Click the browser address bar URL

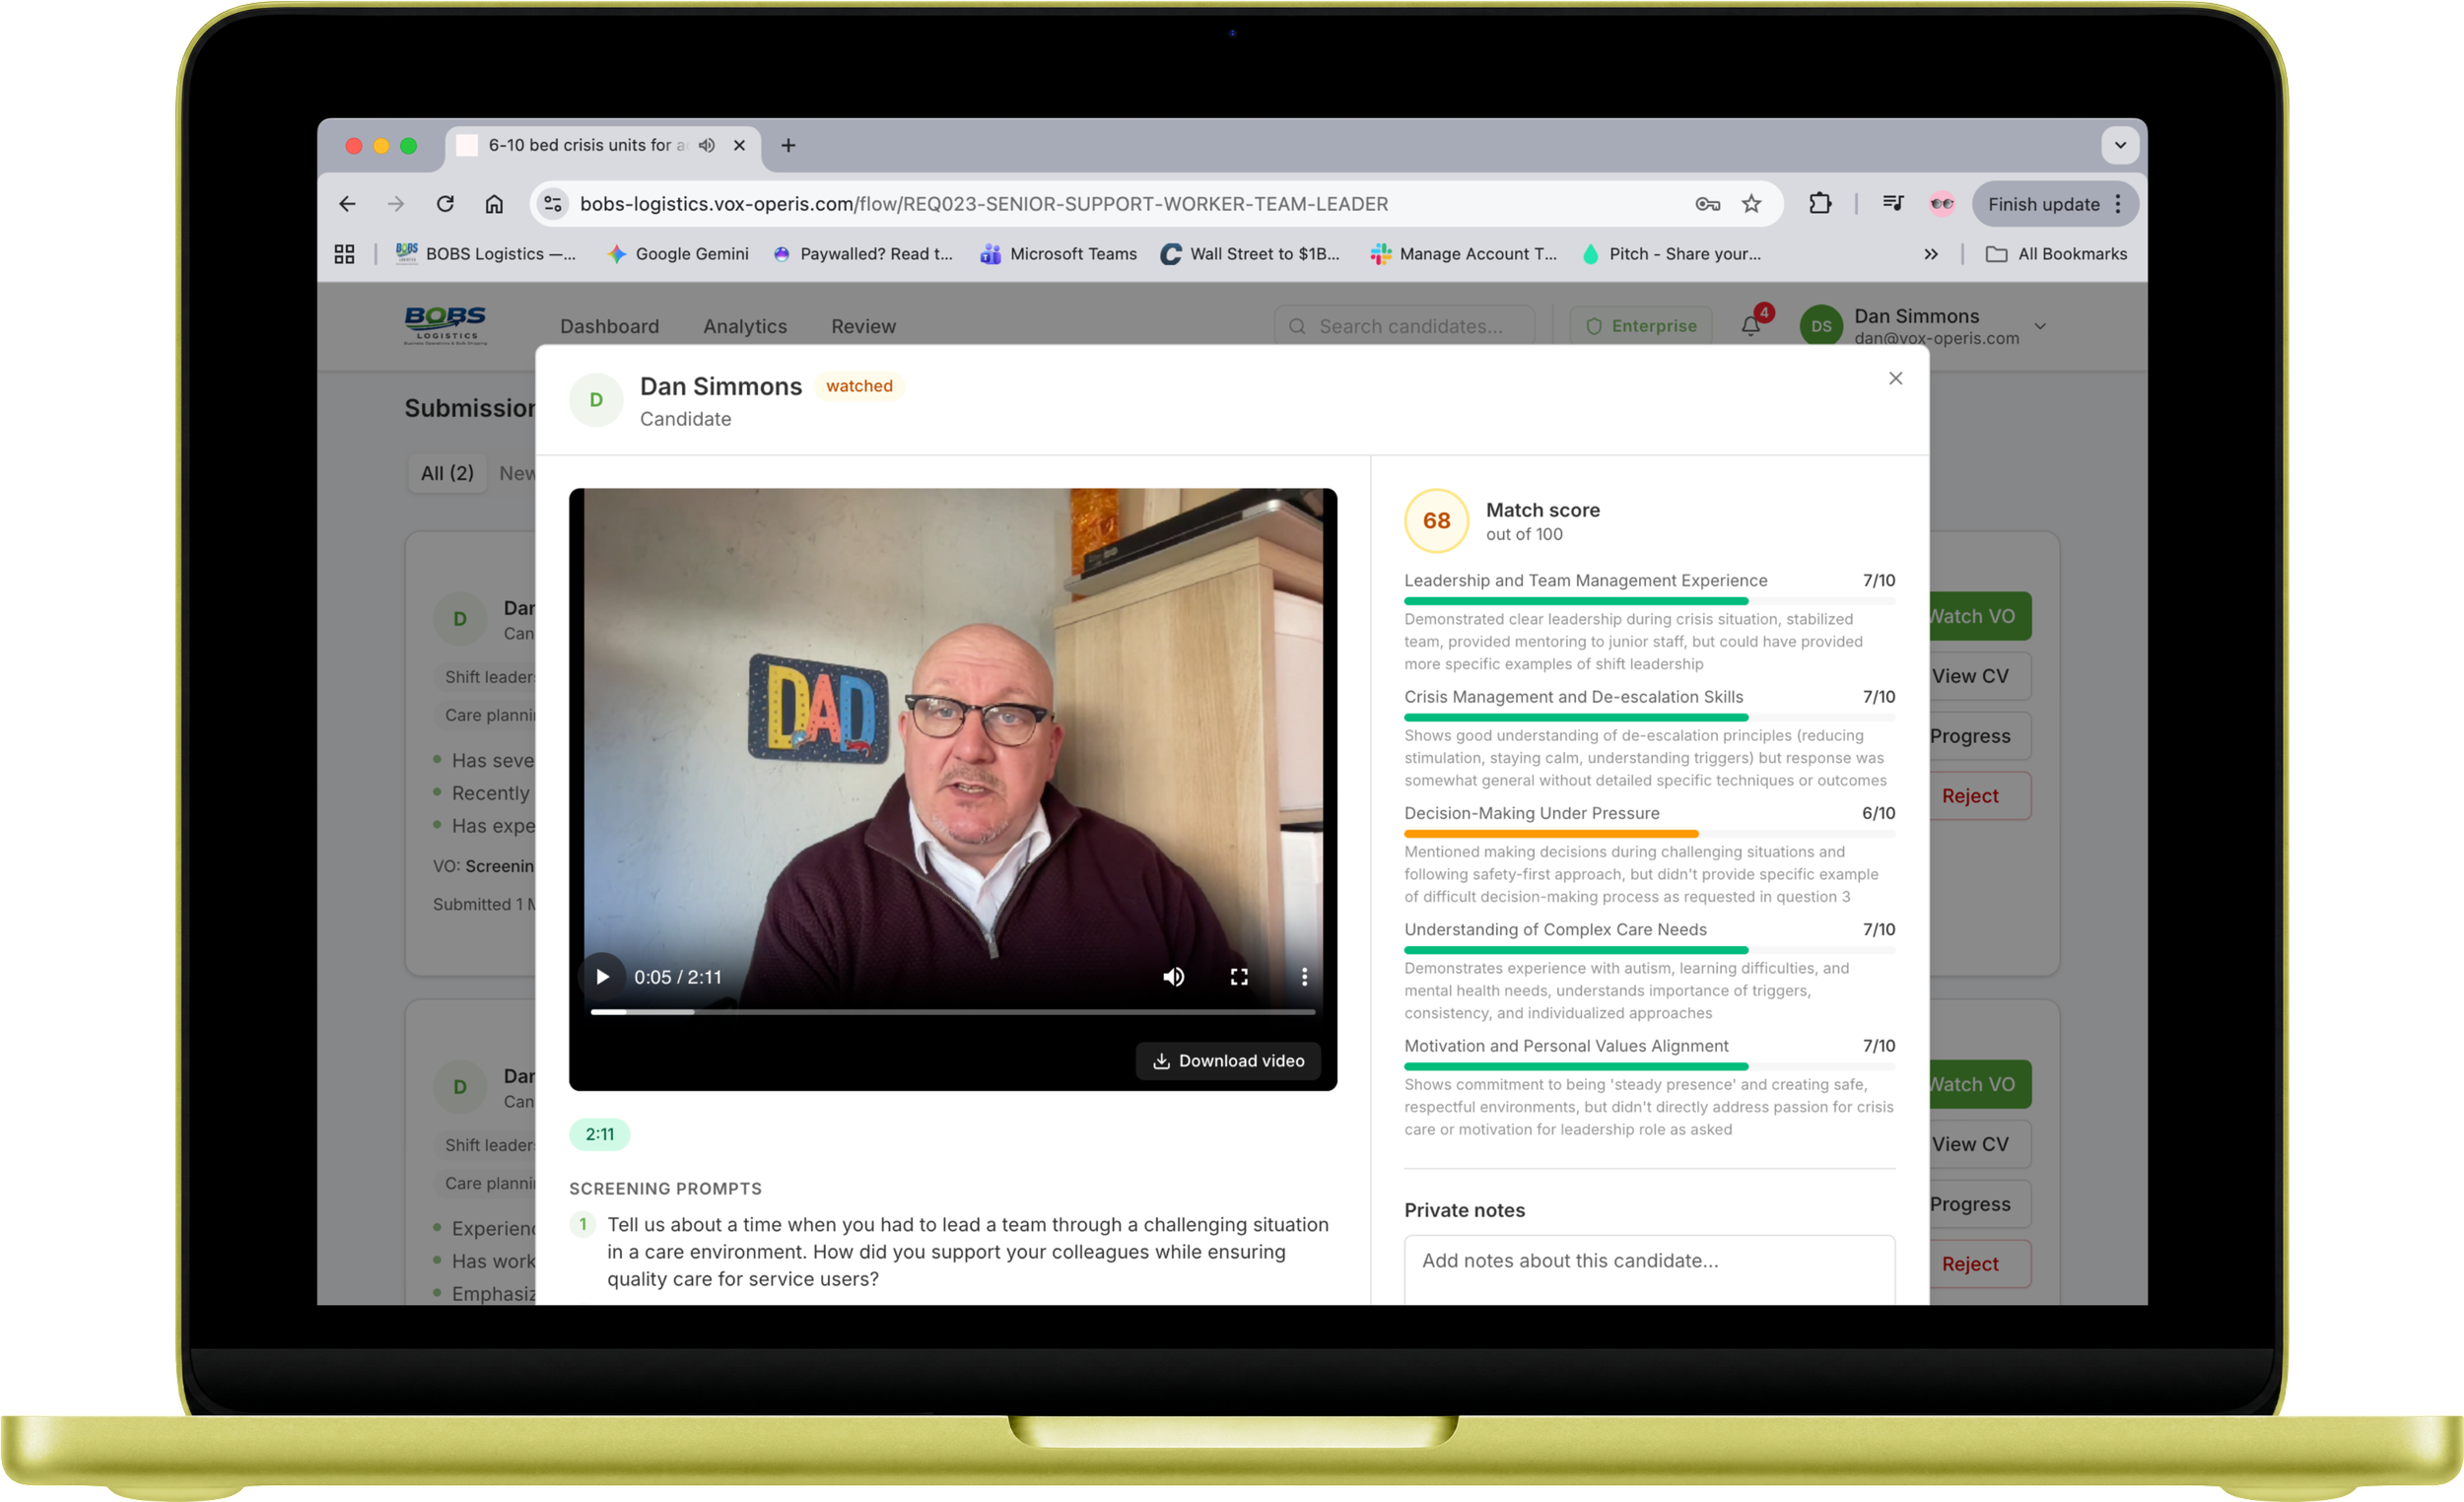pos(983,204)
